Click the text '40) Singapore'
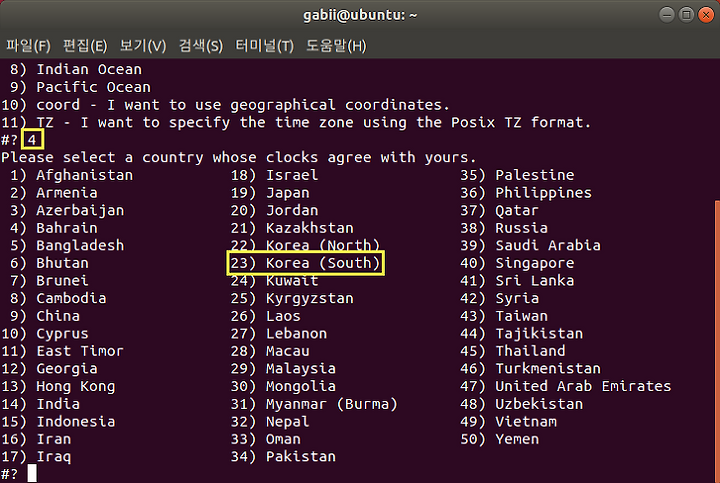The width and height of the screenshot is (720, 483). point(518,263)
